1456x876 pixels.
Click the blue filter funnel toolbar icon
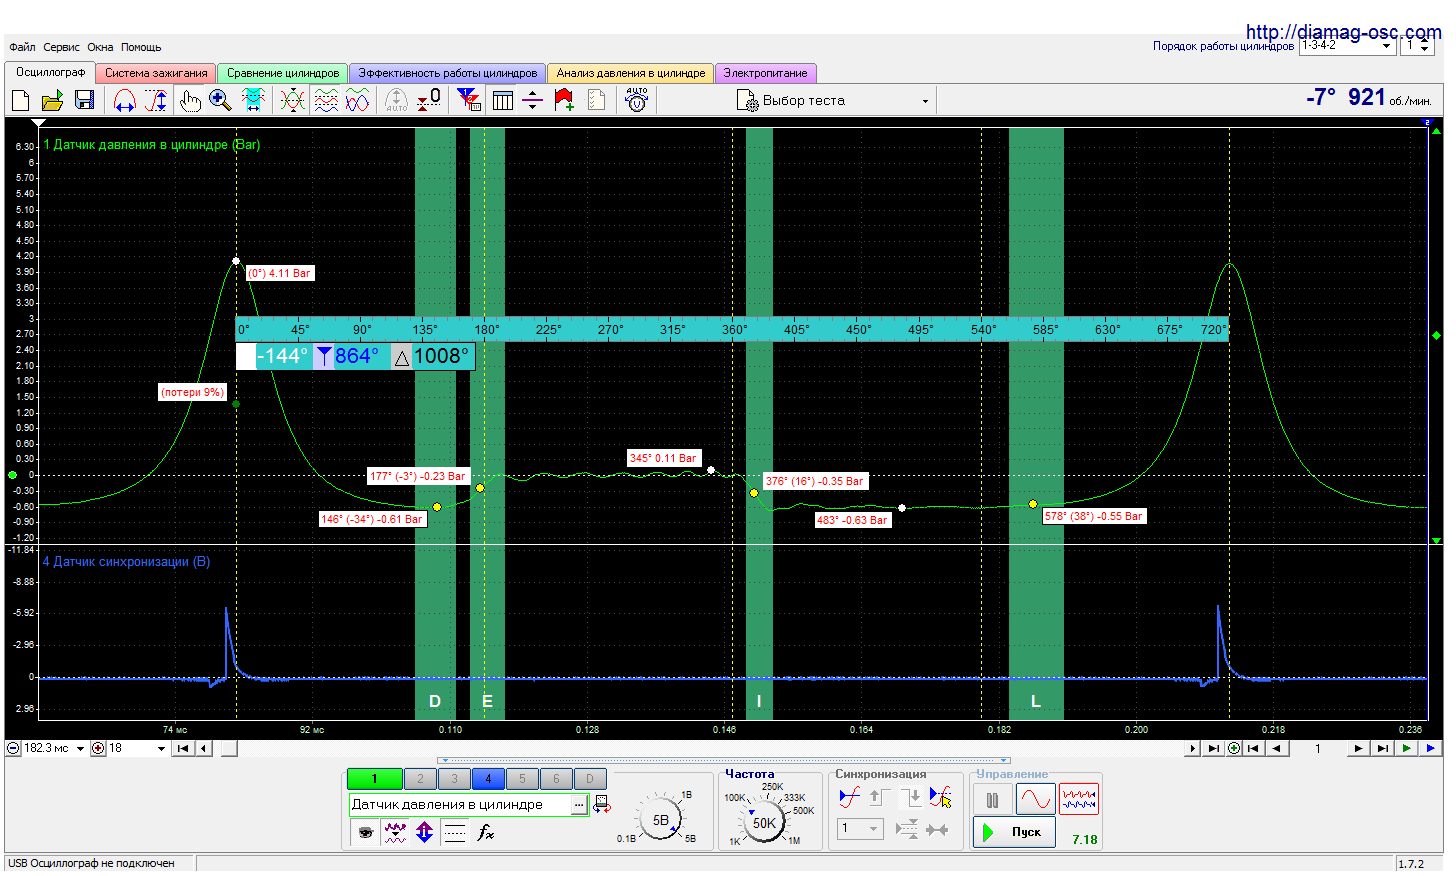(468, 100)
